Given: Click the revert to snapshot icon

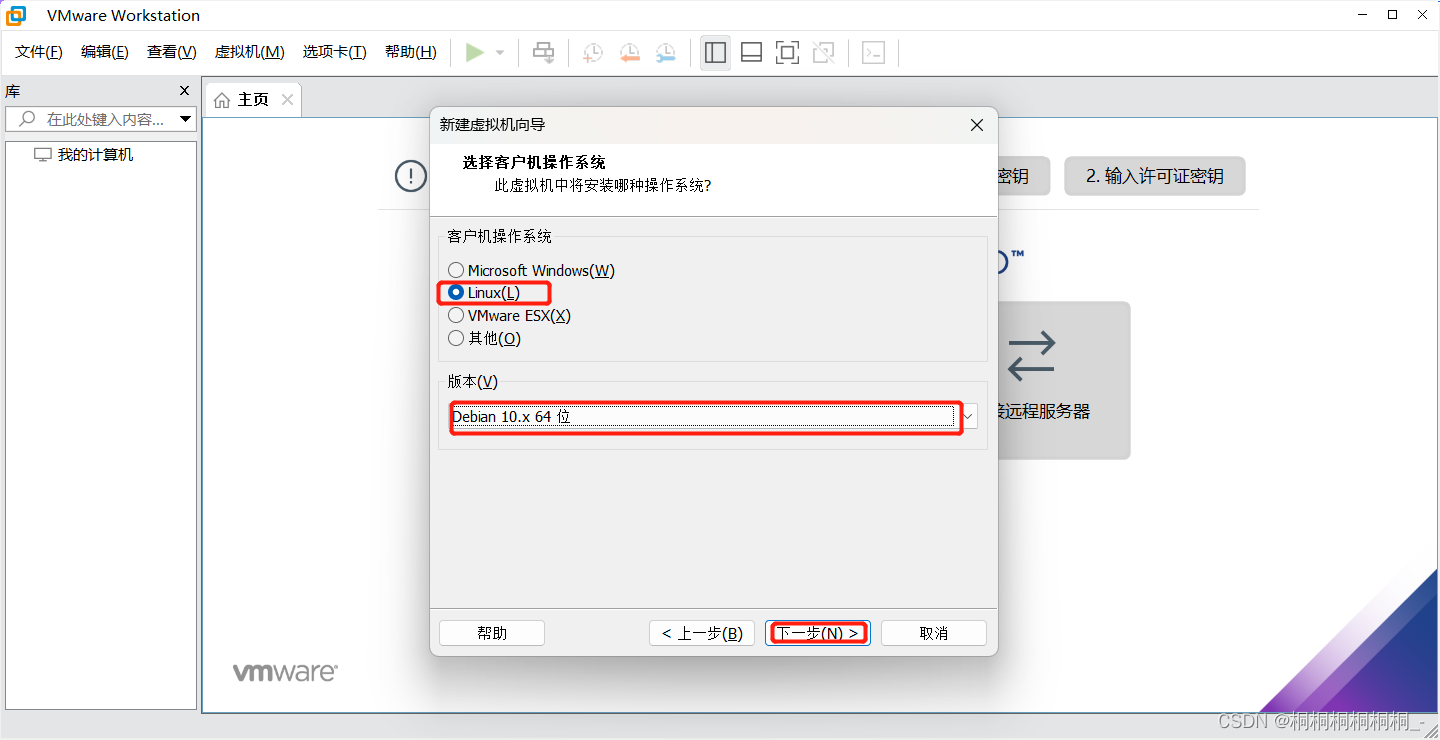Looking at the screenshot, I should coord(629,52).
